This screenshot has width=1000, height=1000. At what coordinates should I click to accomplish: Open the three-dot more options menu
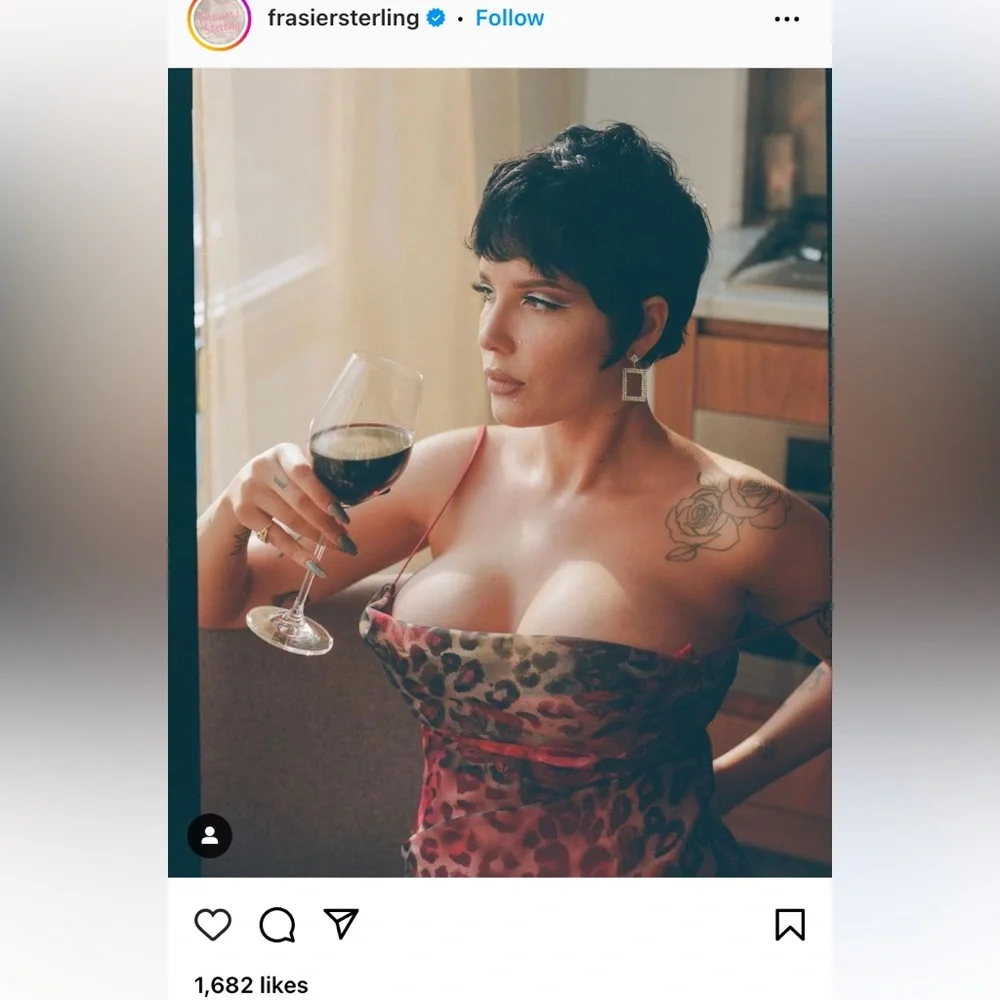point(787,19)
